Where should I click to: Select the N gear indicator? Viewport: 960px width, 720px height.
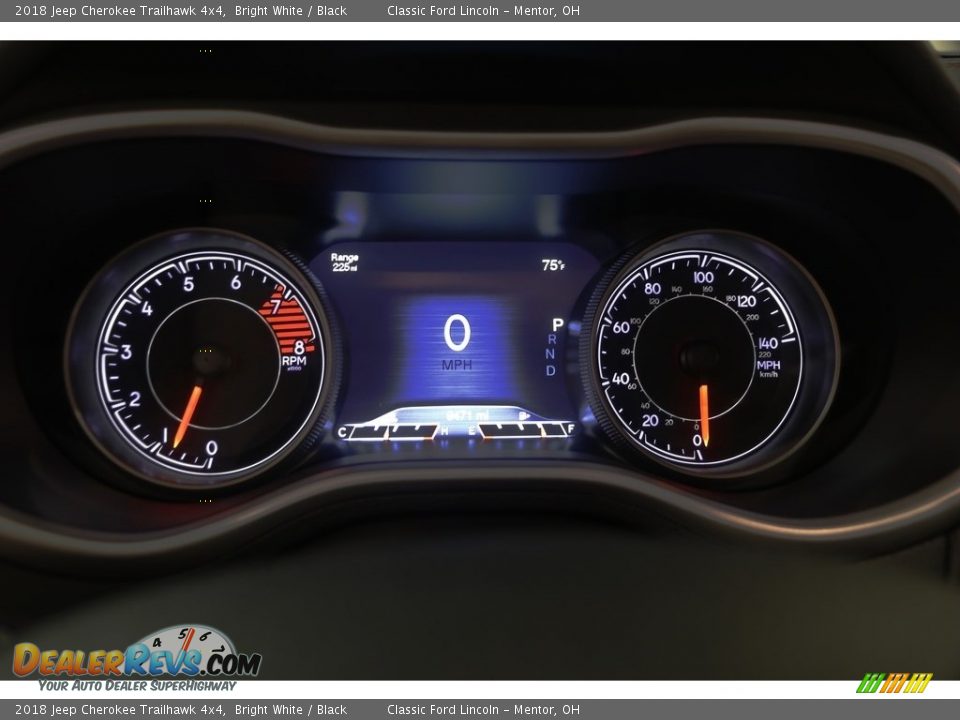coord(551,355)
